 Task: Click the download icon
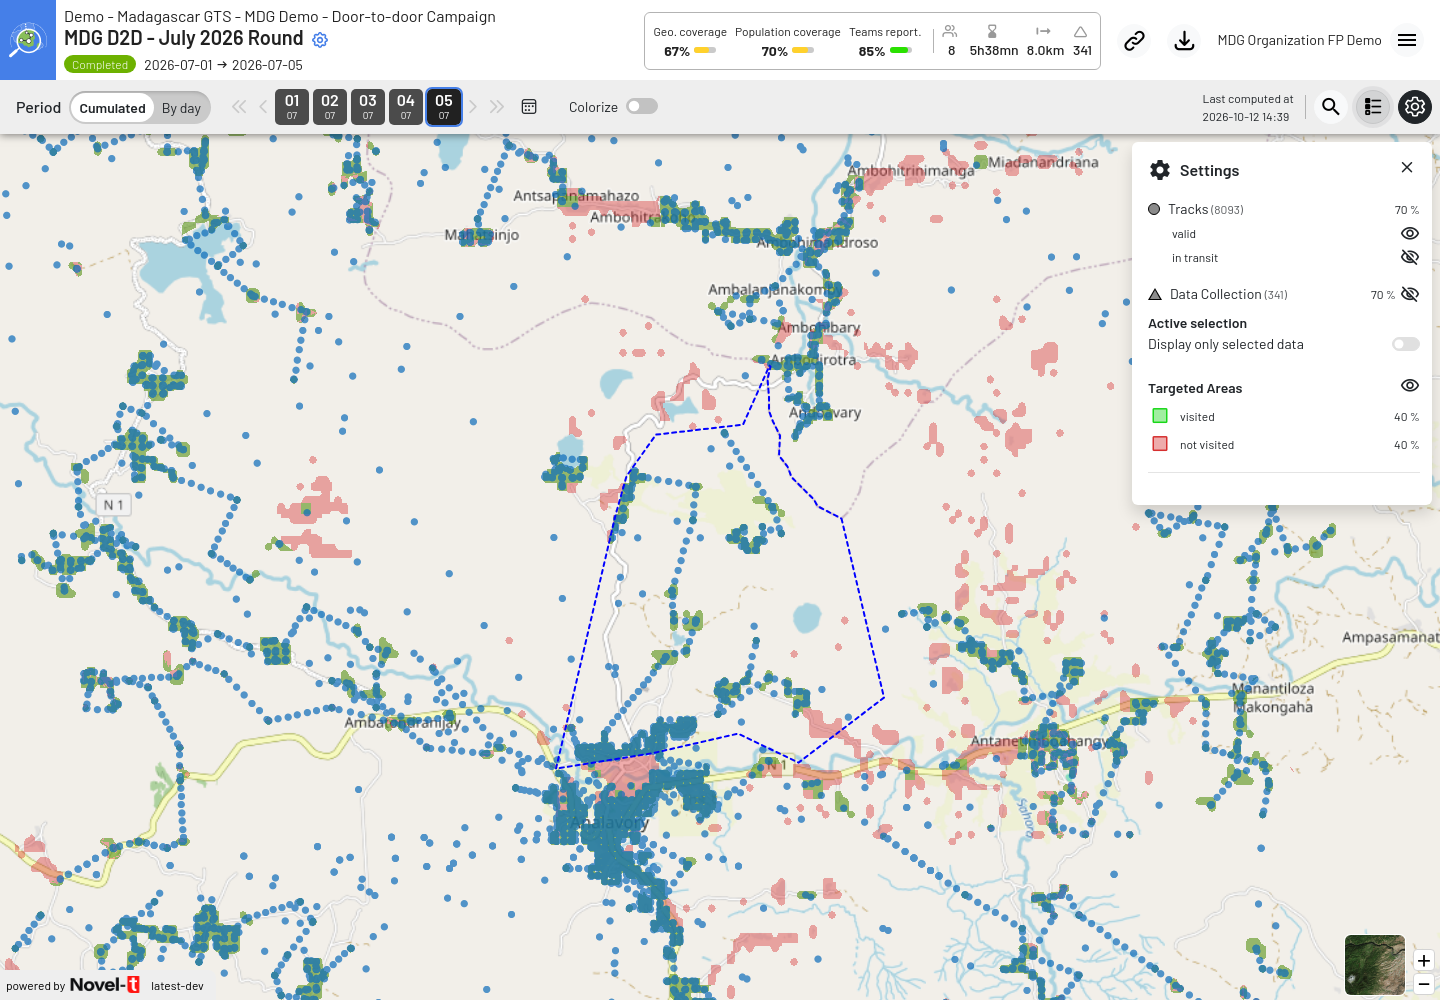pos(1184,41)
